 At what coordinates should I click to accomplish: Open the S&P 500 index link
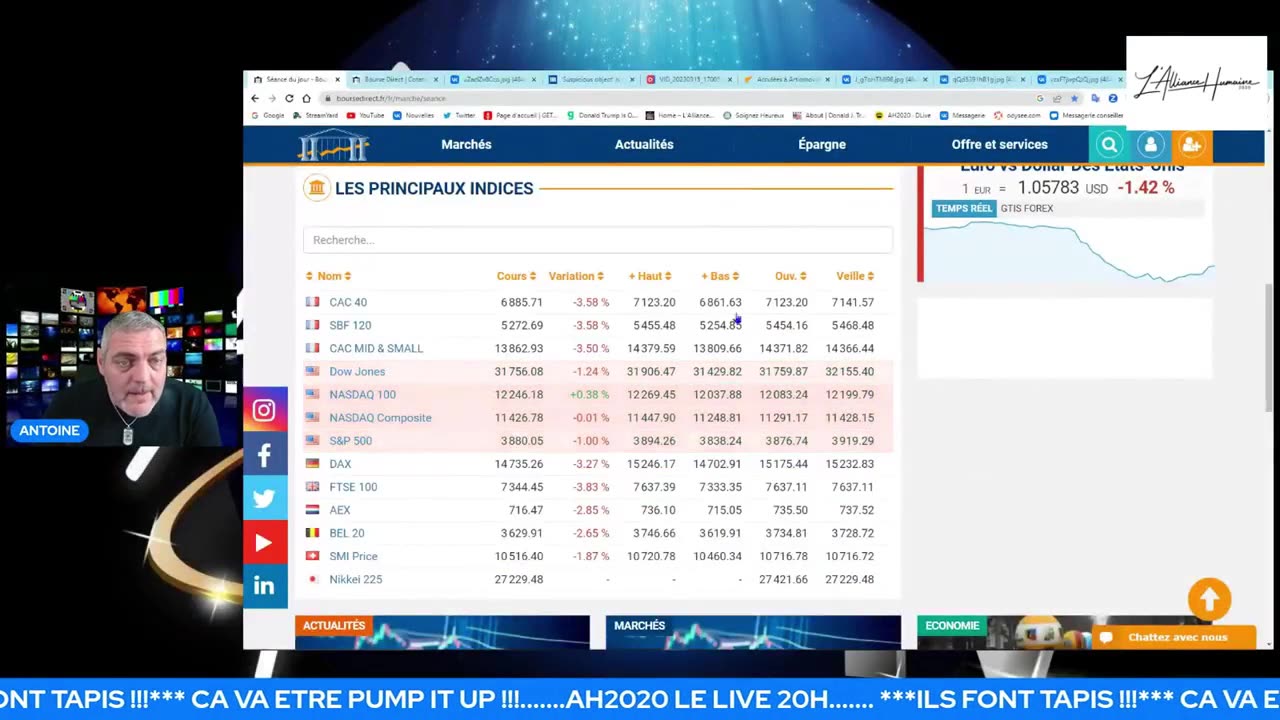350,440
